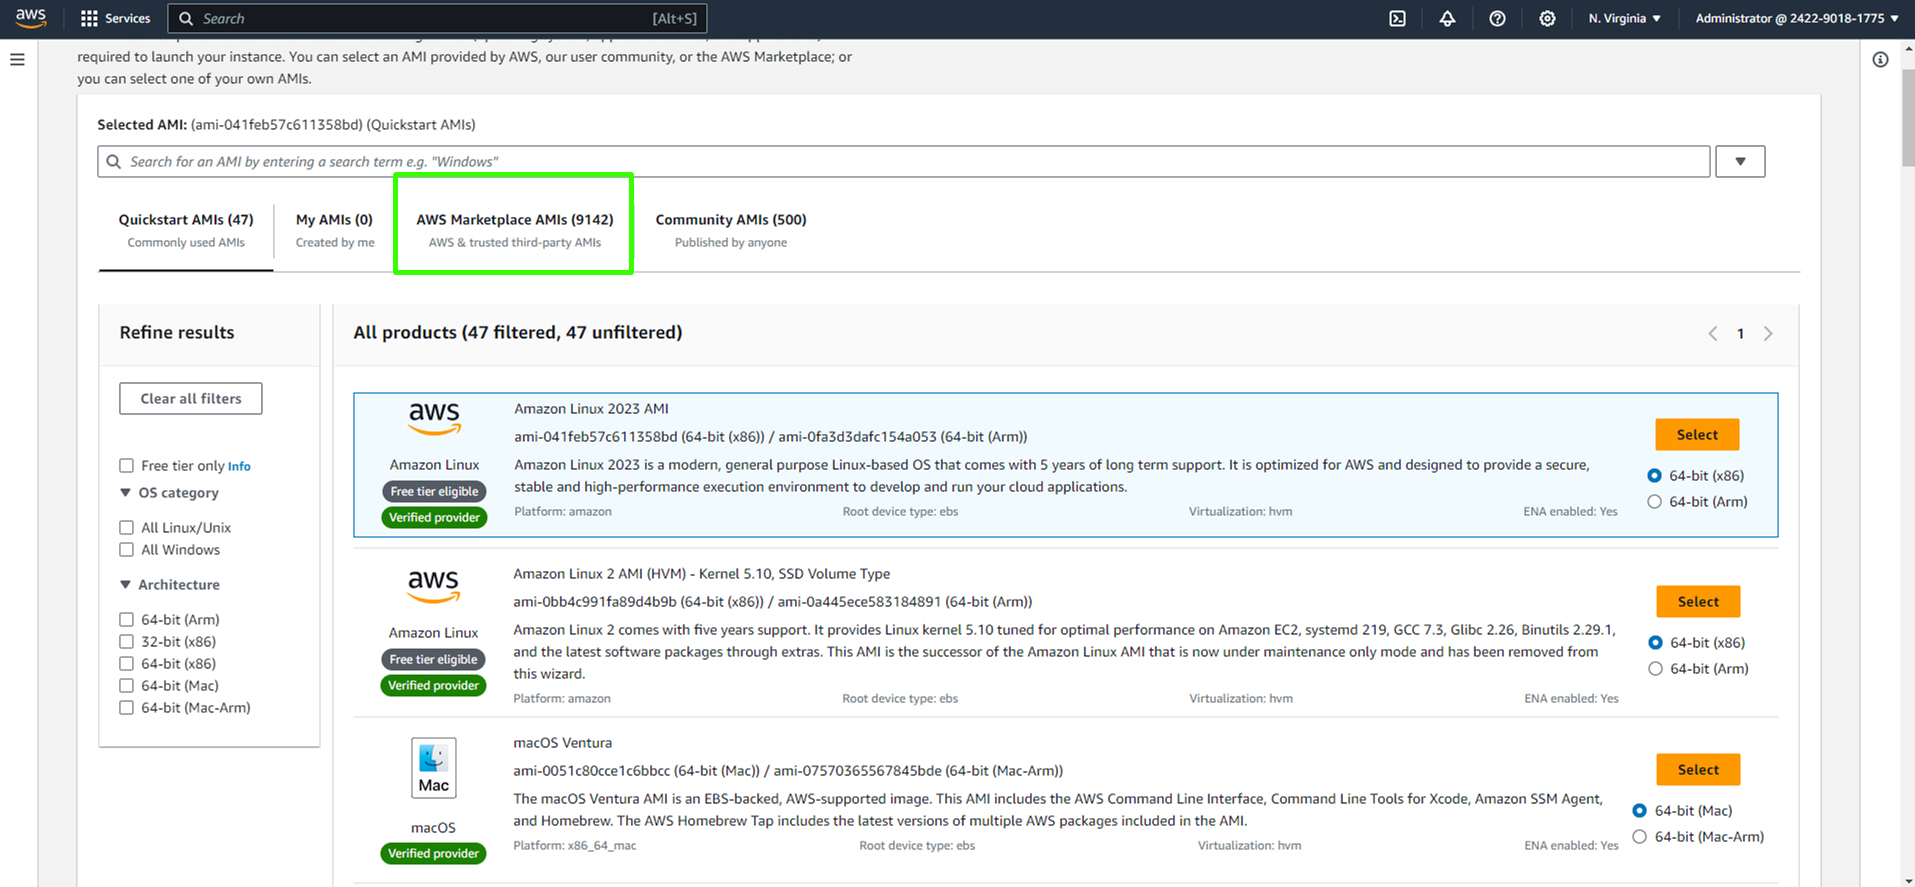Viewport: 1915px width, 887px height.
Task: Click Verified provider badge under macOS
Action: point(433,853)
